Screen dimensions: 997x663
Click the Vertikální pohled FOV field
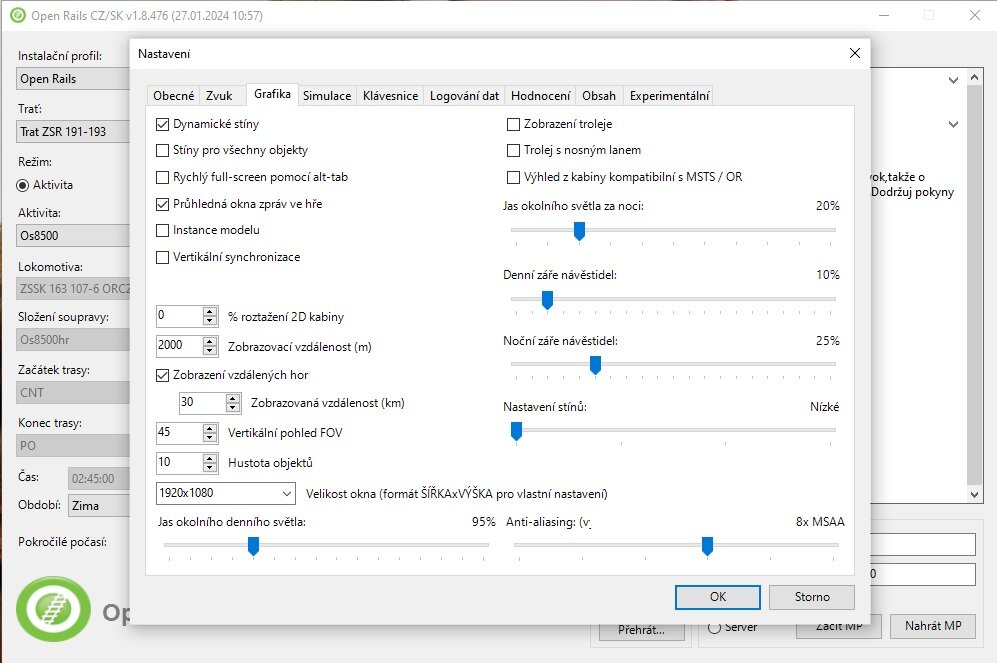(179, 432)
